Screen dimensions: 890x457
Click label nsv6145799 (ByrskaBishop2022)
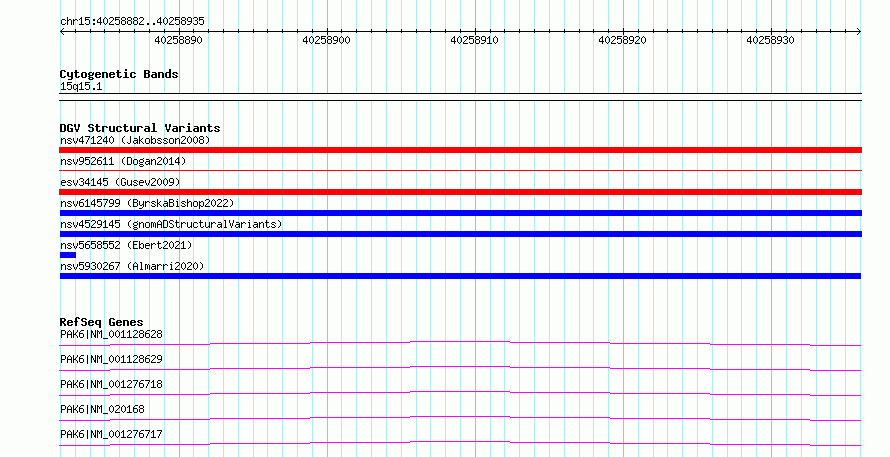coord(147,203)
